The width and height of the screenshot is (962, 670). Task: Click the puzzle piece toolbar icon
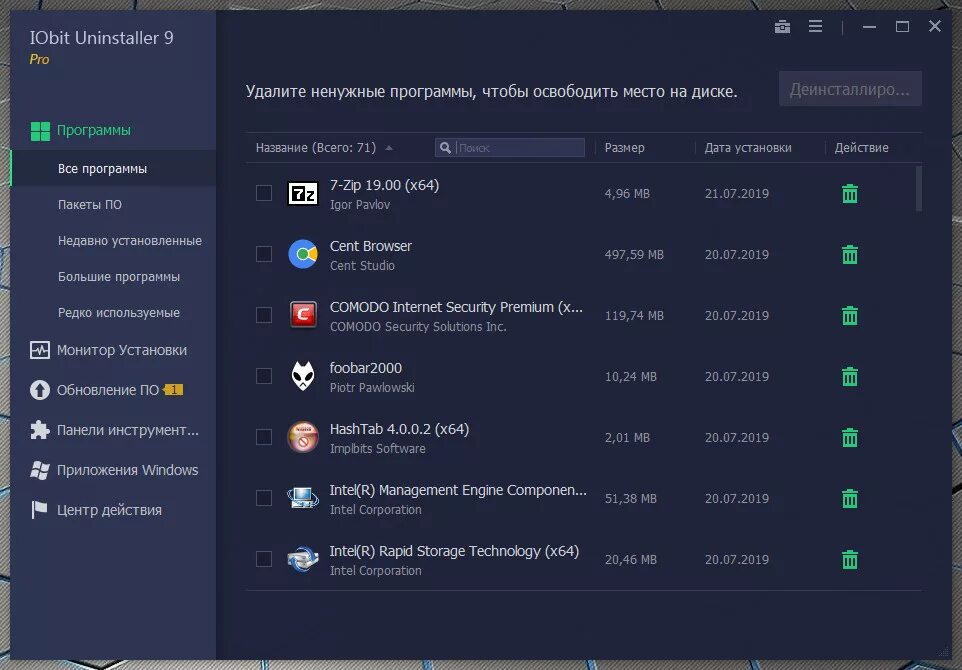[x=40, y=430]
